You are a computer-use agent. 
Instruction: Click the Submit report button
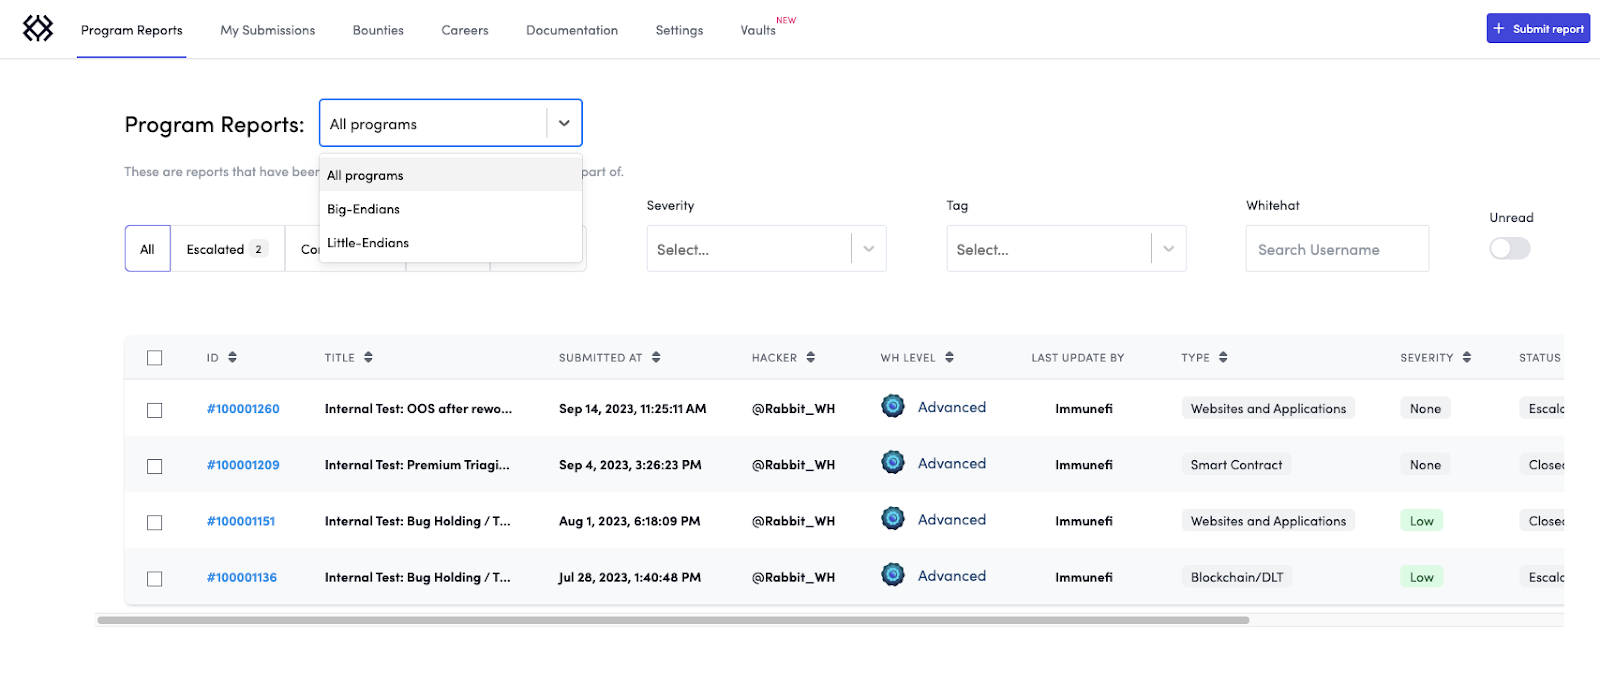click(1538, 28)
